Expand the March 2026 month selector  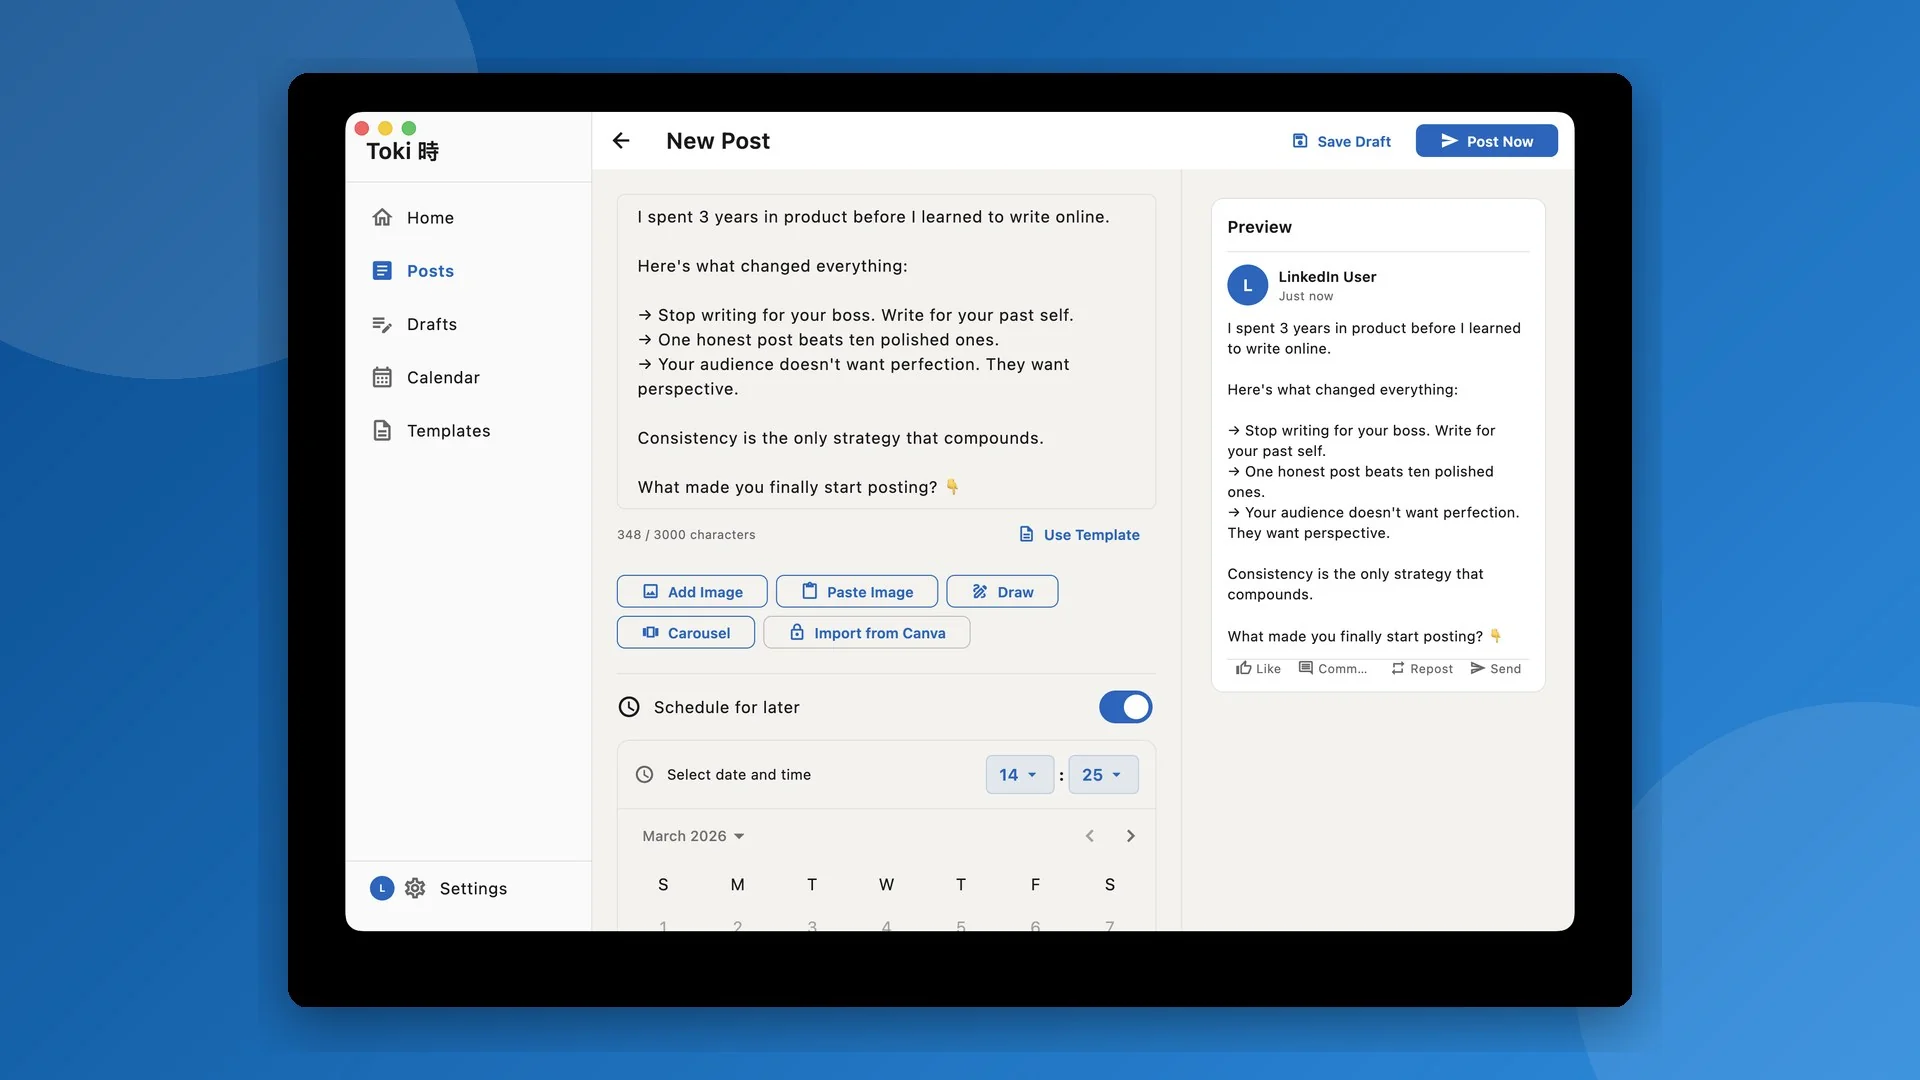coord(693,836)
